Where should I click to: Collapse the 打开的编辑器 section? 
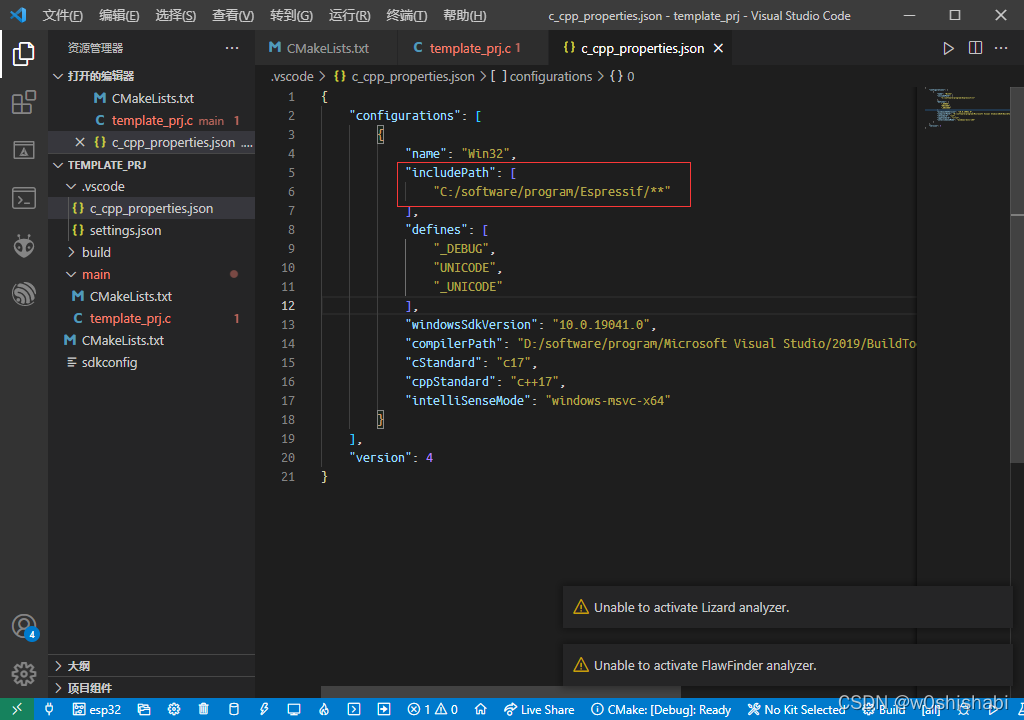[152, 76]
